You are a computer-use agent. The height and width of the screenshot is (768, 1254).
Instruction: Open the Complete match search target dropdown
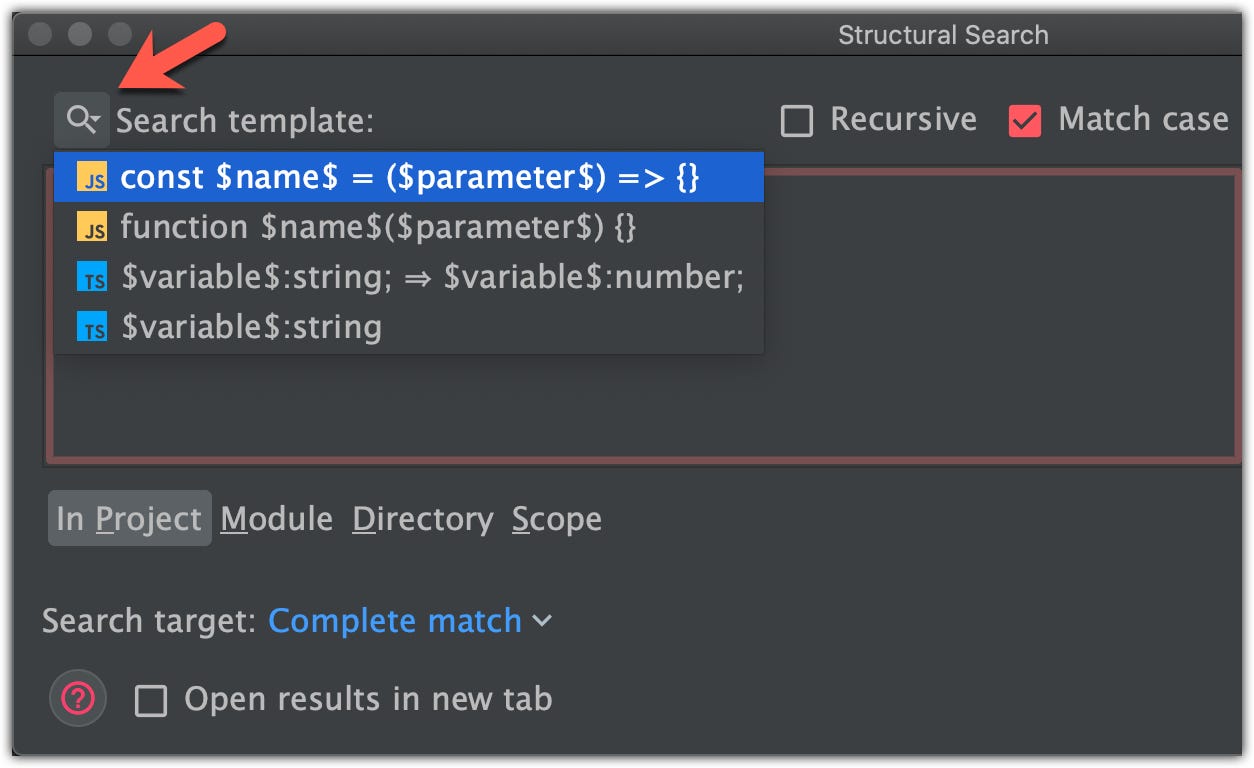coord(395,621)
